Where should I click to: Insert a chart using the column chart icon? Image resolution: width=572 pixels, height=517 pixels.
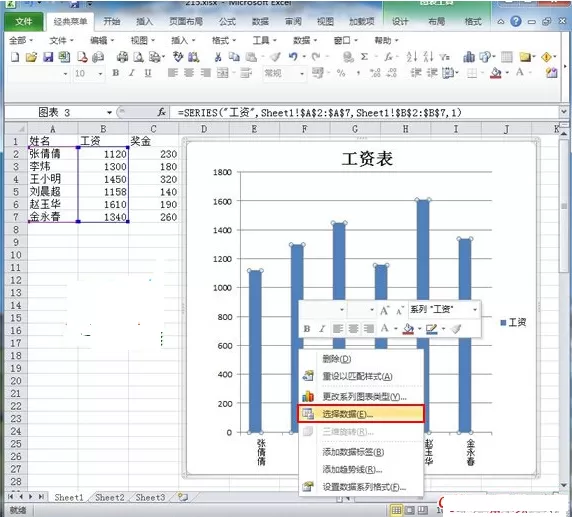pyautogui.click(x=469, y=57)
